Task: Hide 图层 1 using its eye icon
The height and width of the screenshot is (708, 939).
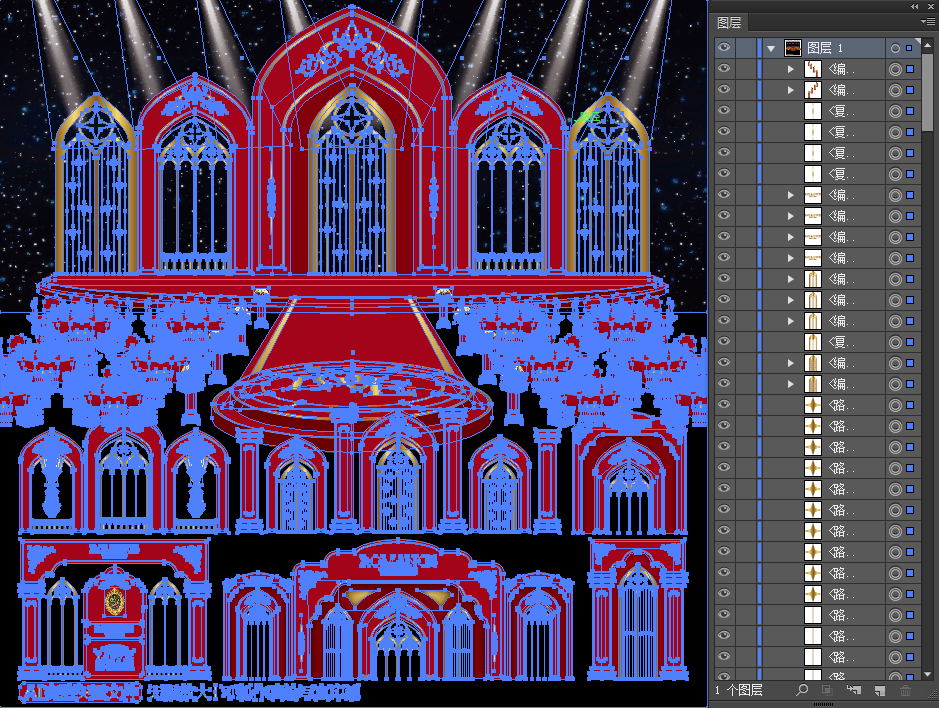Action: point(724,47)
